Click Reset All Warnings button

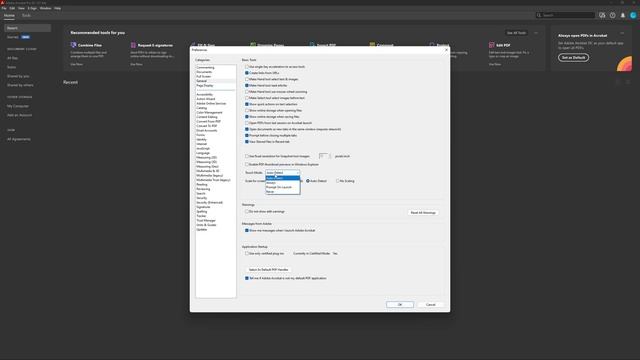(x=423, y=213)
